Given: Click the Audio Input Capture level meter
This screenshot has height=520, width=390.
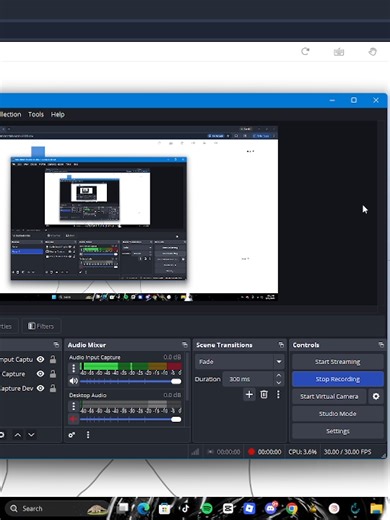Looking at the screenshot, I should point(131,366).
